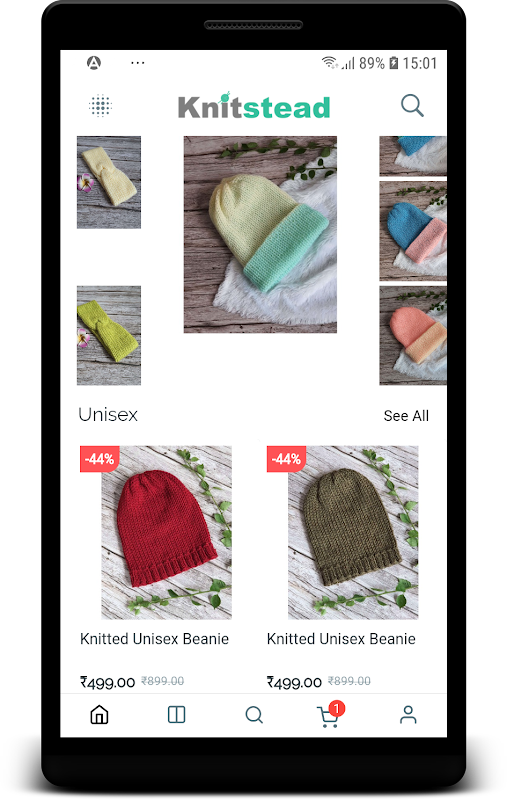Select the blue and pink beanie thumbnail
This screenshot has height=800, width=507.
click(x=413, y=231)
